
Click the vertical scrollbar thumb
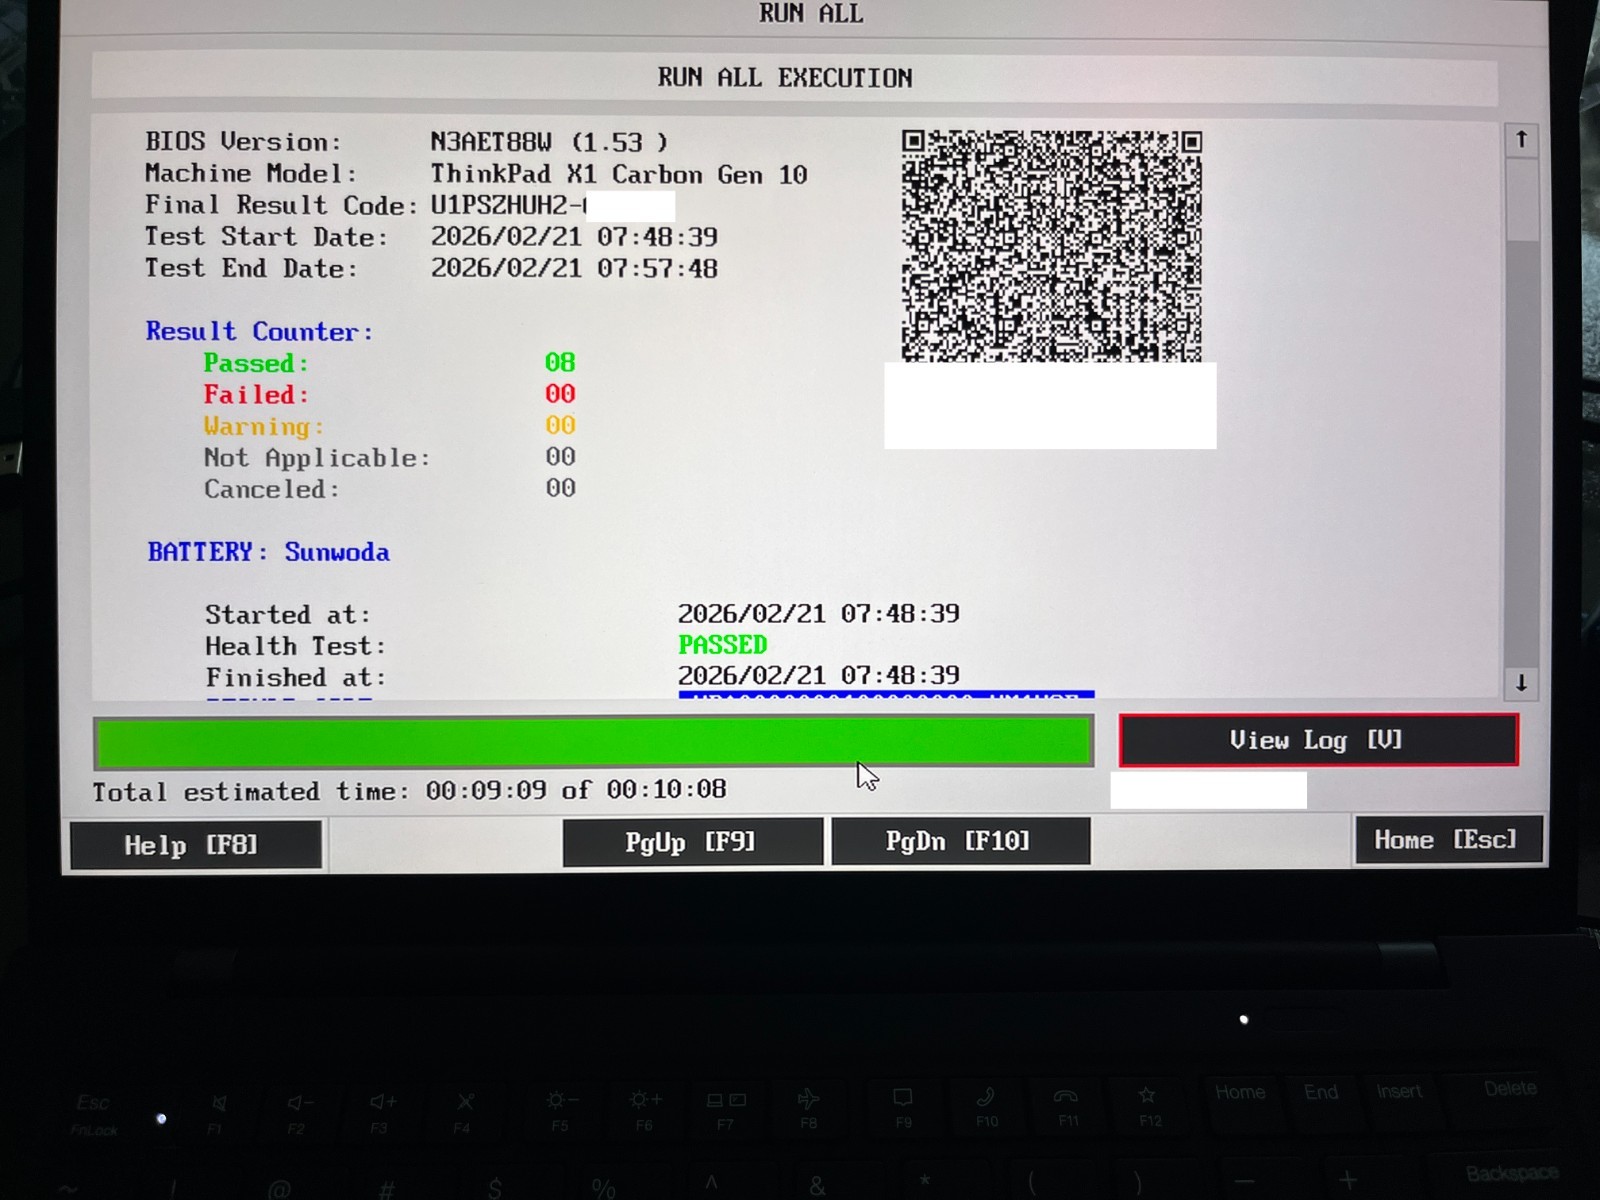[x=1521, y=199]
